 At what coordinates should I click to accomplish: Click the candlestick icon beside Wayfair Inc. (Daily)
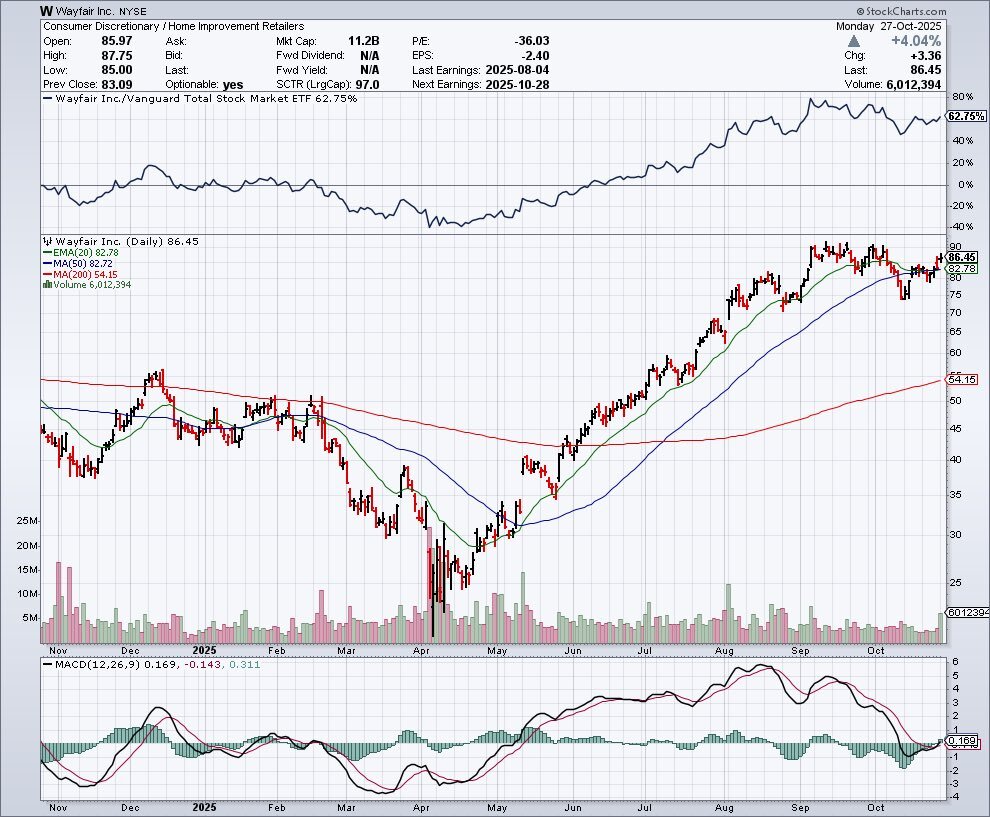(44, 241)
